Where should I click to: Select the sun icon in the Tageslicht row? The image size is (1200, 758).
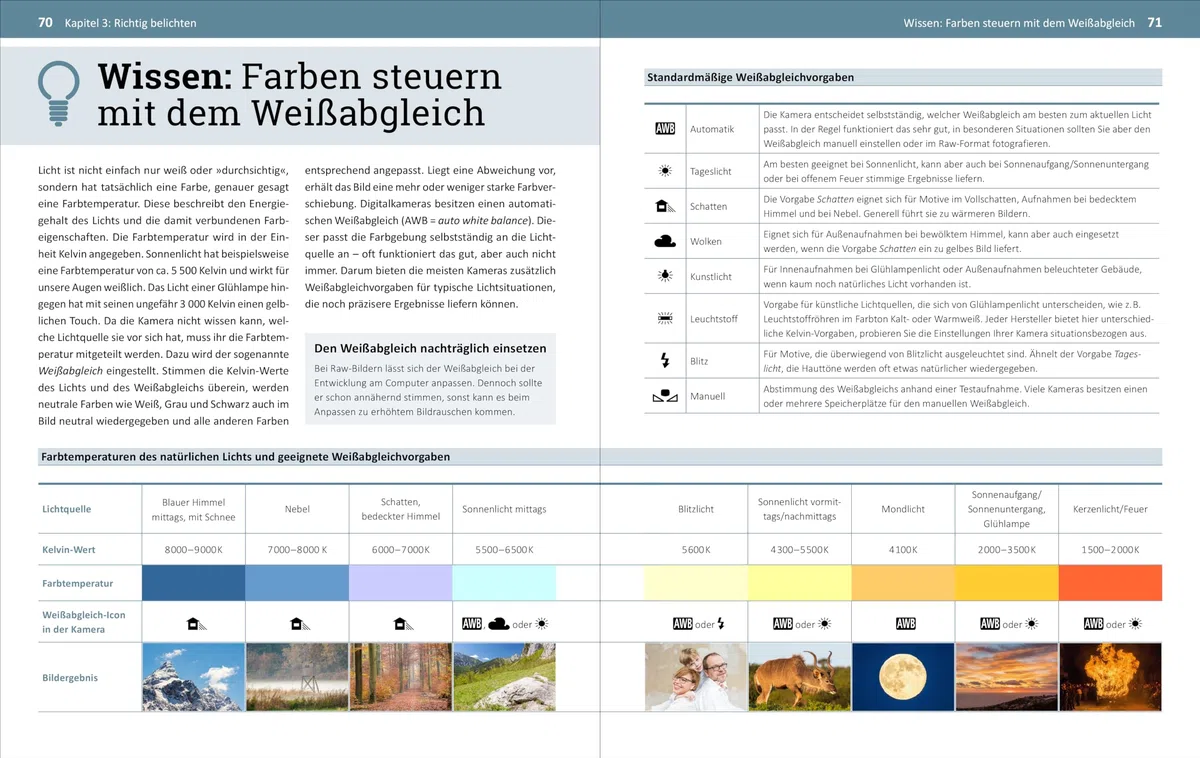coord(665,171)
